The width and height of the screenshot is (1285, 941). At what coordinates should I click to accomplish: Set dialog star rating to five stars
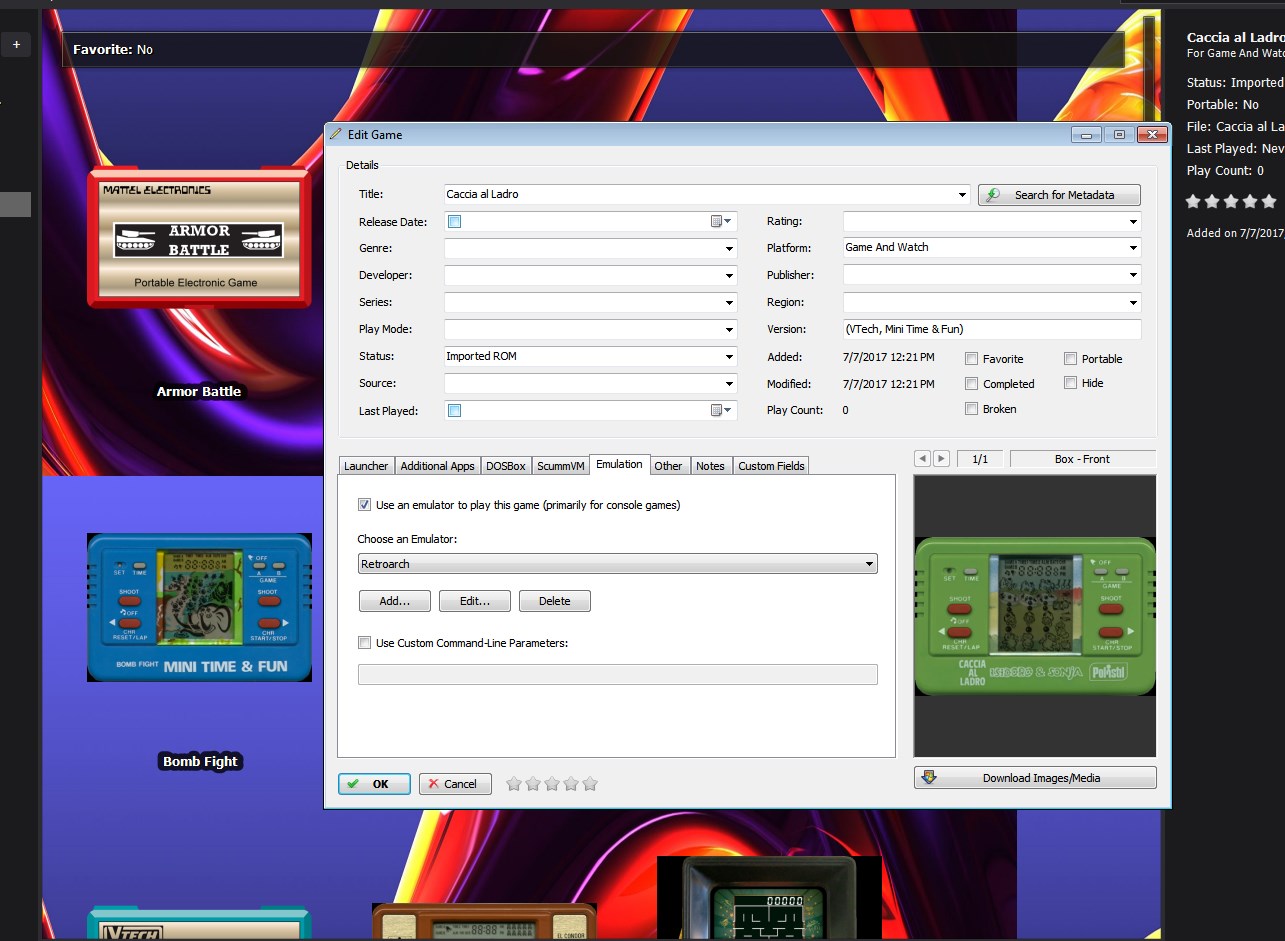pyautogui.click(x=590, y=784)
